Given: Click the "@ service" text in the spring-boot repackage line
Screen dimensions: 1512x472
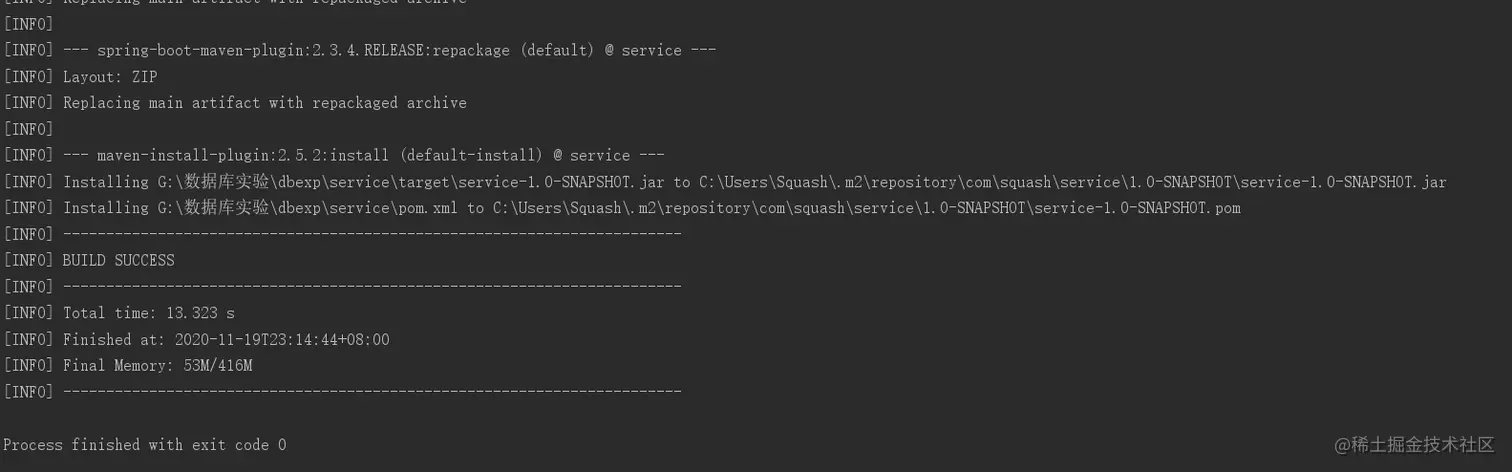Looking at the screenshot, I should (643, 50).
